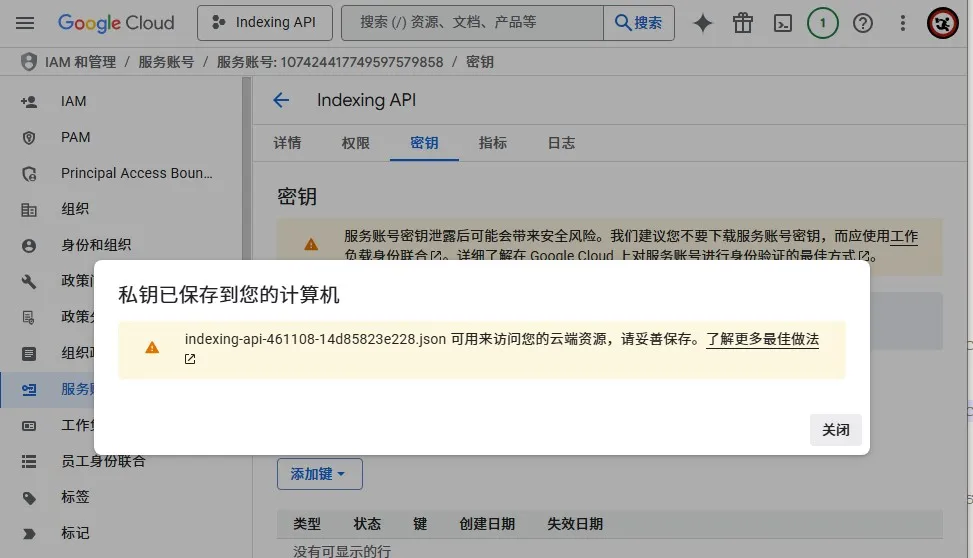Click the 密钥 breadcrumb item
This screenshot has height=558, width=973.
click(x=480, y=62)
